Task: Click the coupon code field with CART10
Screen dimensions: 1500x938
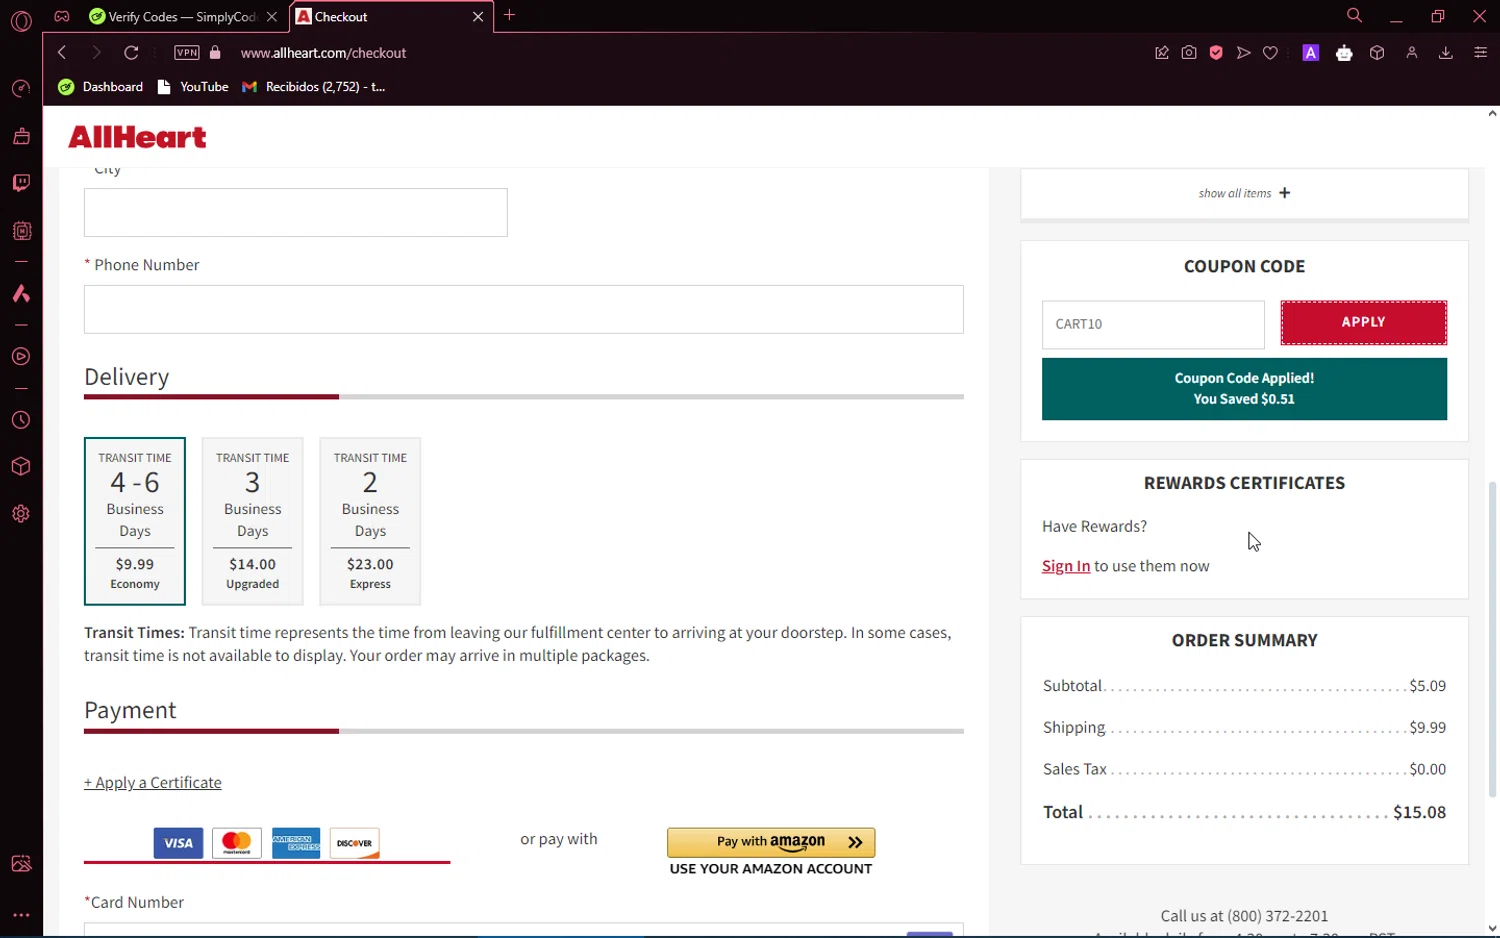Action: point(1153,324)
